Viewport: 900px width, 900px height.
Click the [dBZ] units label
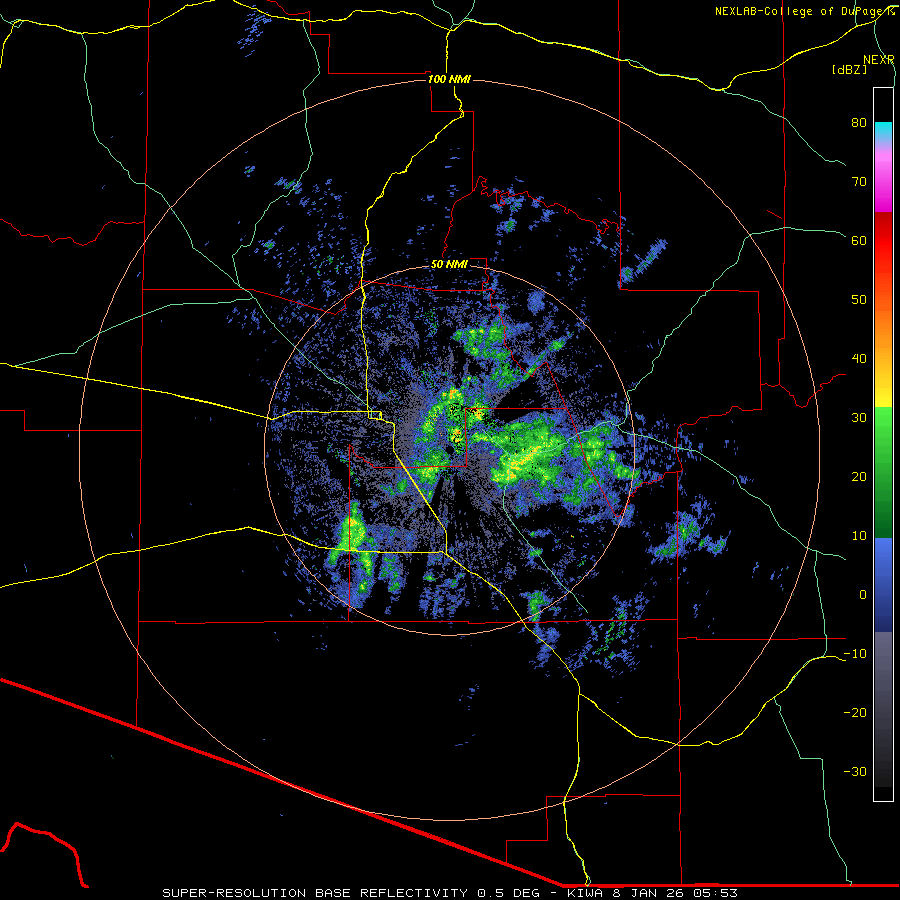849,70
